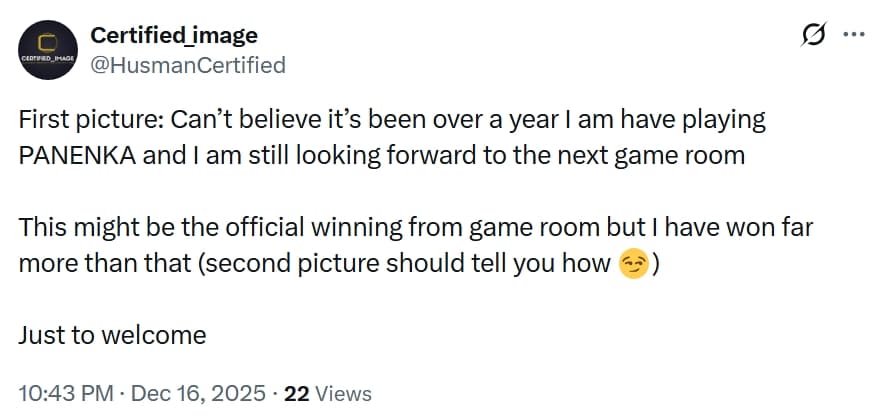Open the Certified_image display name link

coord(174,35)
